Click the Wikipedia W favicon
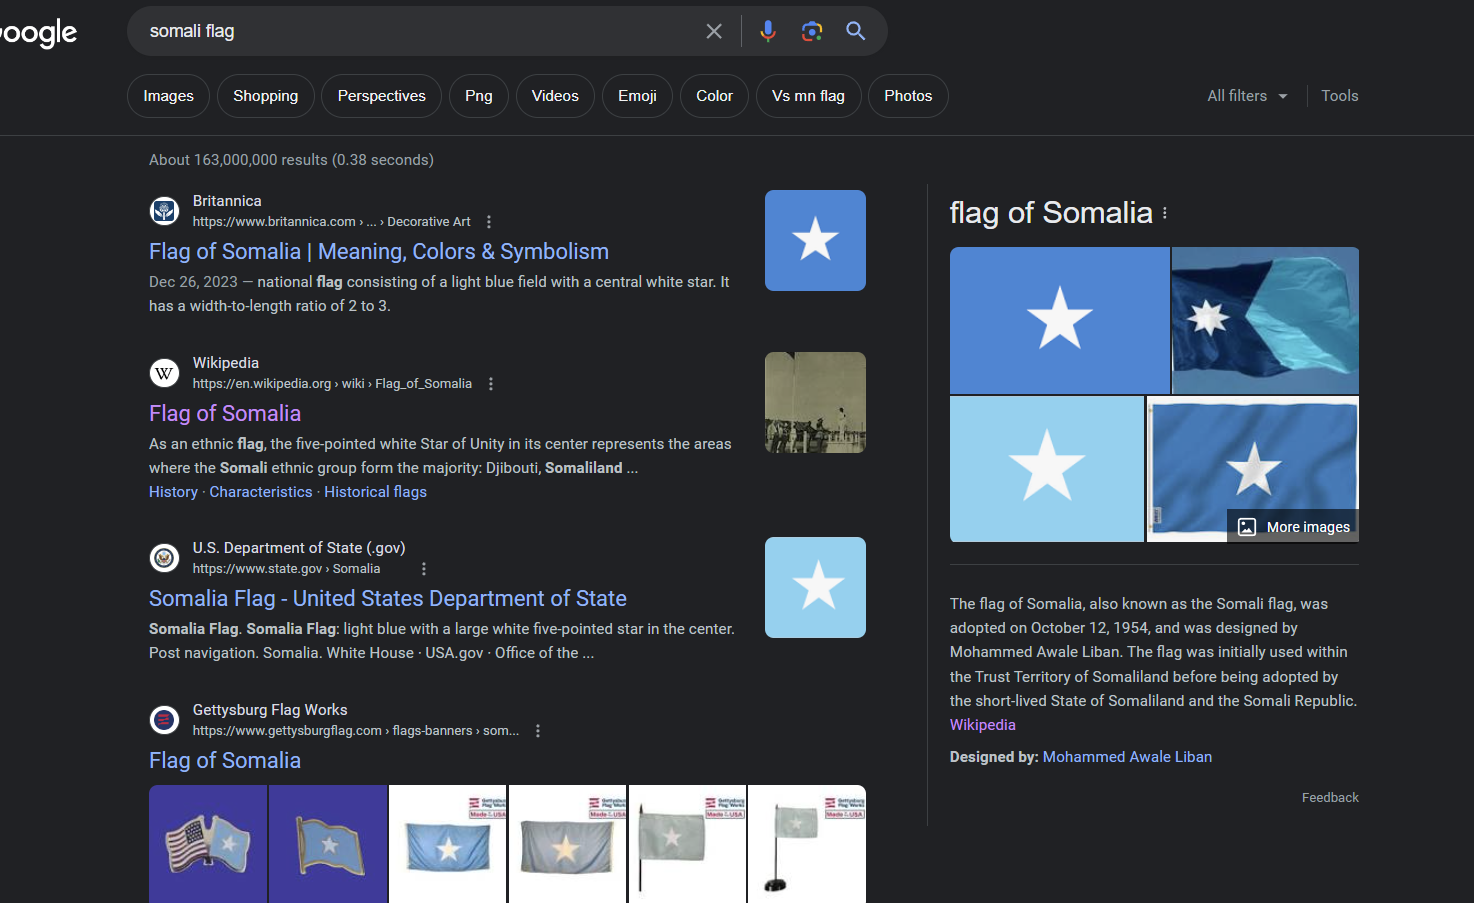 point(164,373)
